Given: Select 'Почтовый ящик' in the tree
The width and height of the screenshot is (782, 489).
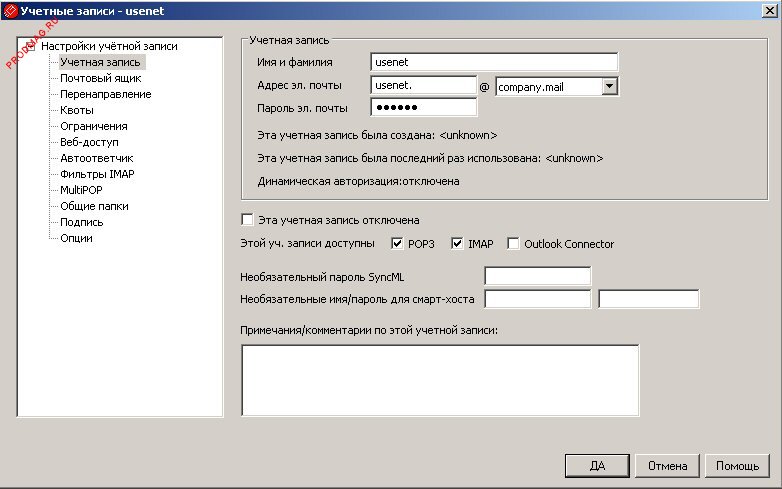Looking at the screenshot, I should pyautogui.click(x=100, y=78).
